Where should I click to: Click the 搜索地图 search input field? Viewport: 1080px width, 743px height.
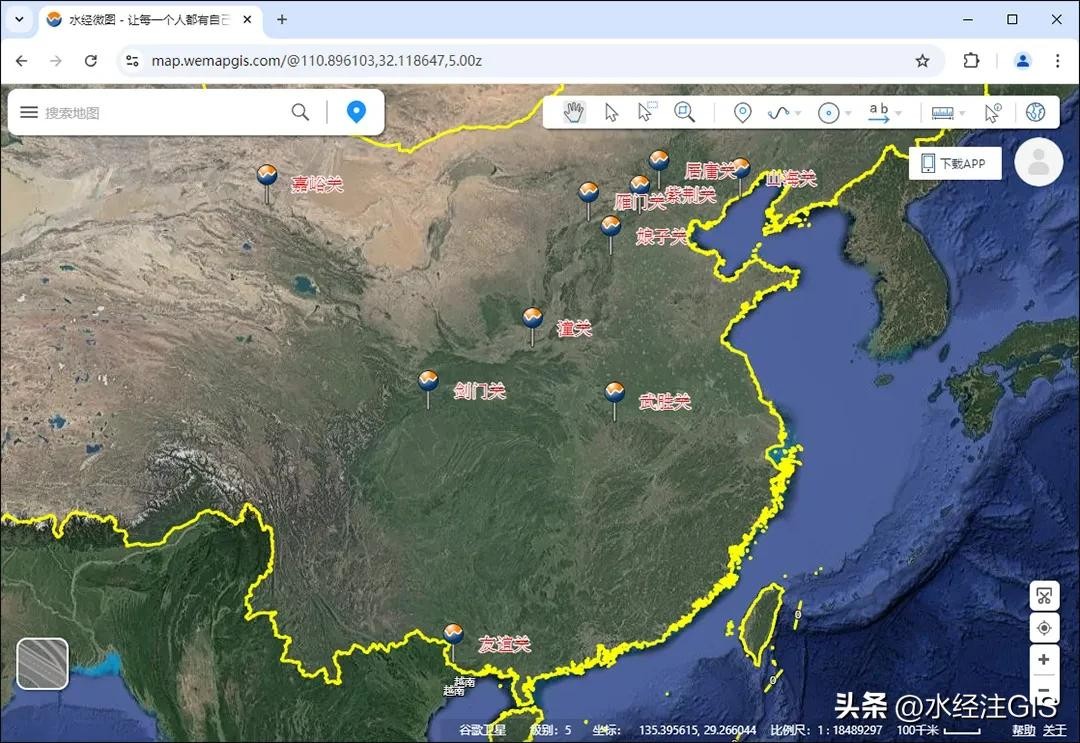(160, 112)
